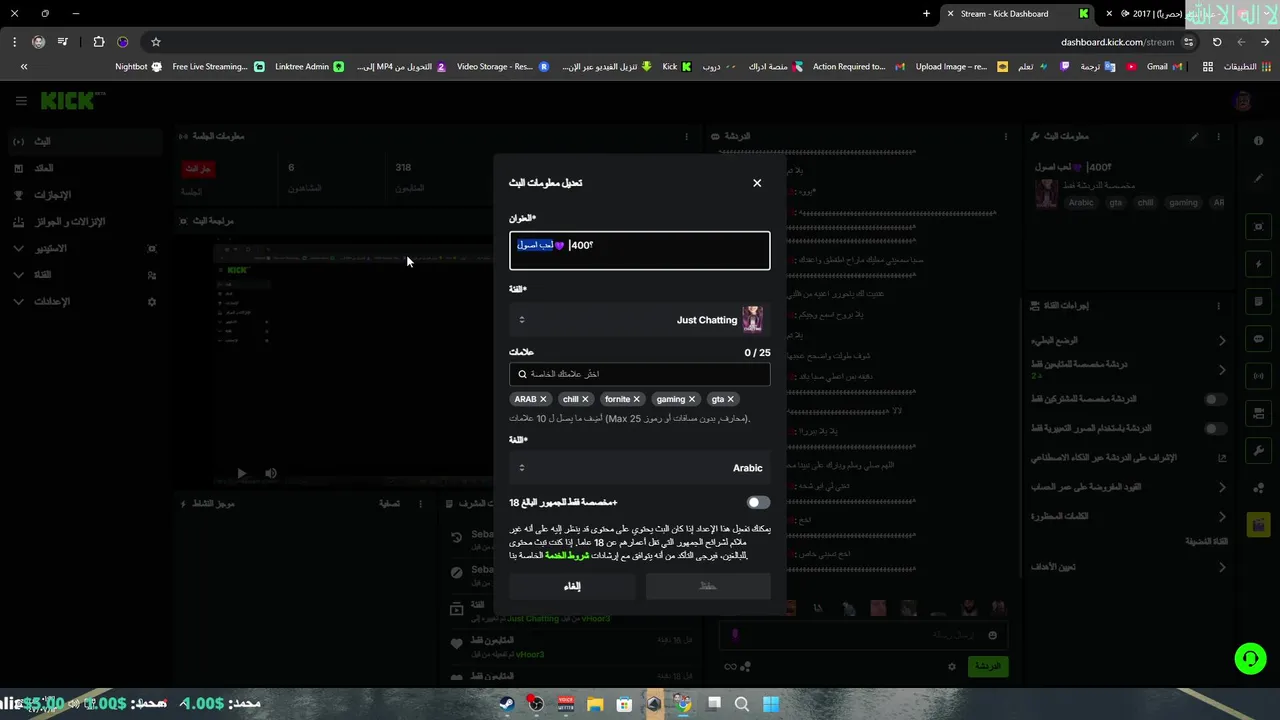Click the chat bubble right rail icon
The width and height of the screenshot is (1280, 720).
1259,339
